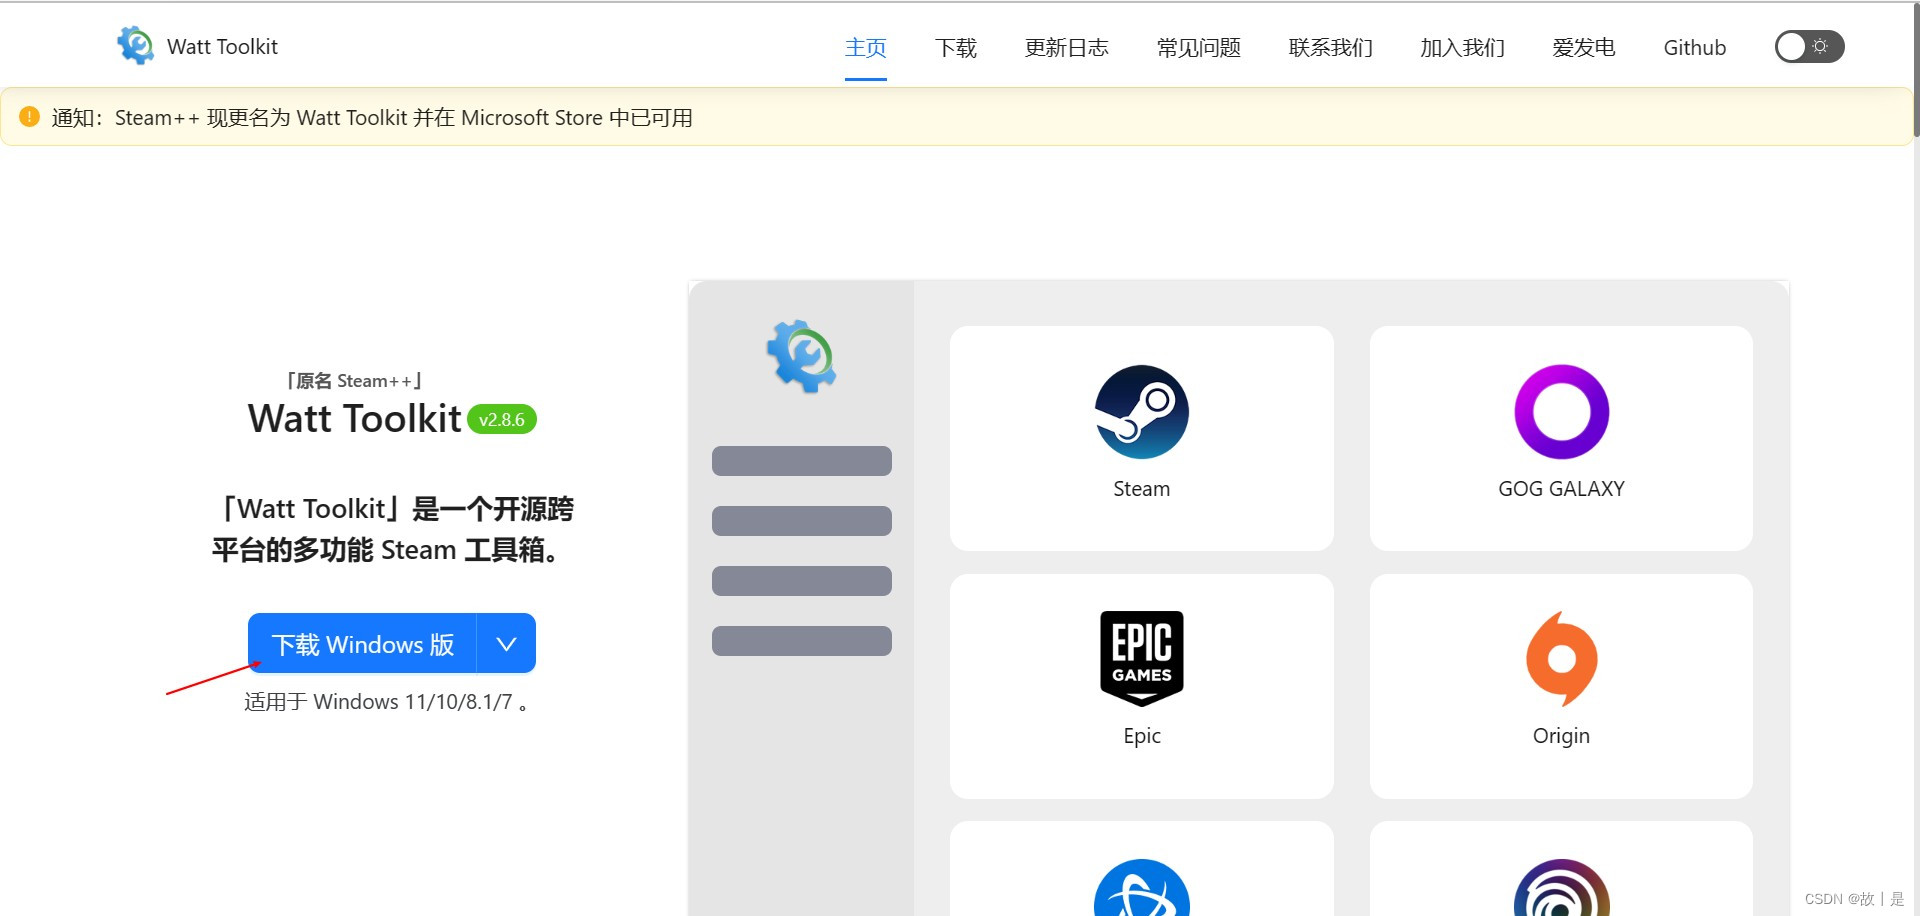Viewport: 1920px width, 916px height.
Task: Open the 联系我们 menu item
Action: [x=1330, y=48]
